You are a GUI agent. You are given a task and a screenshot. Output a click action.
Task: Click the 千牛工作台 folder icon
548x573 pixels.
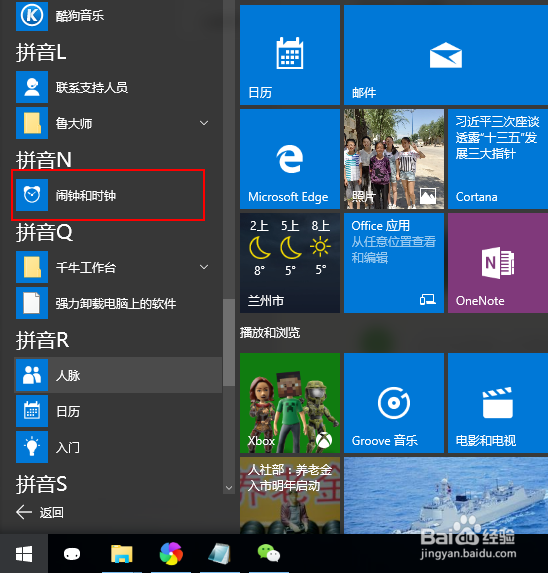coord(32,267)
